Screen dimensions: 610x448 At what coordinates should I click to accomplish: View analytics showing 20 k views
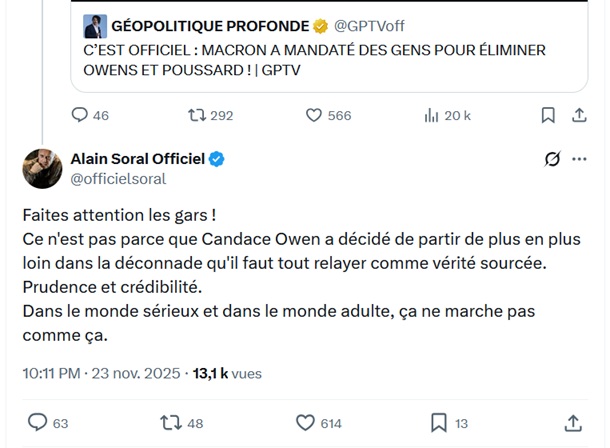(432, 116)
